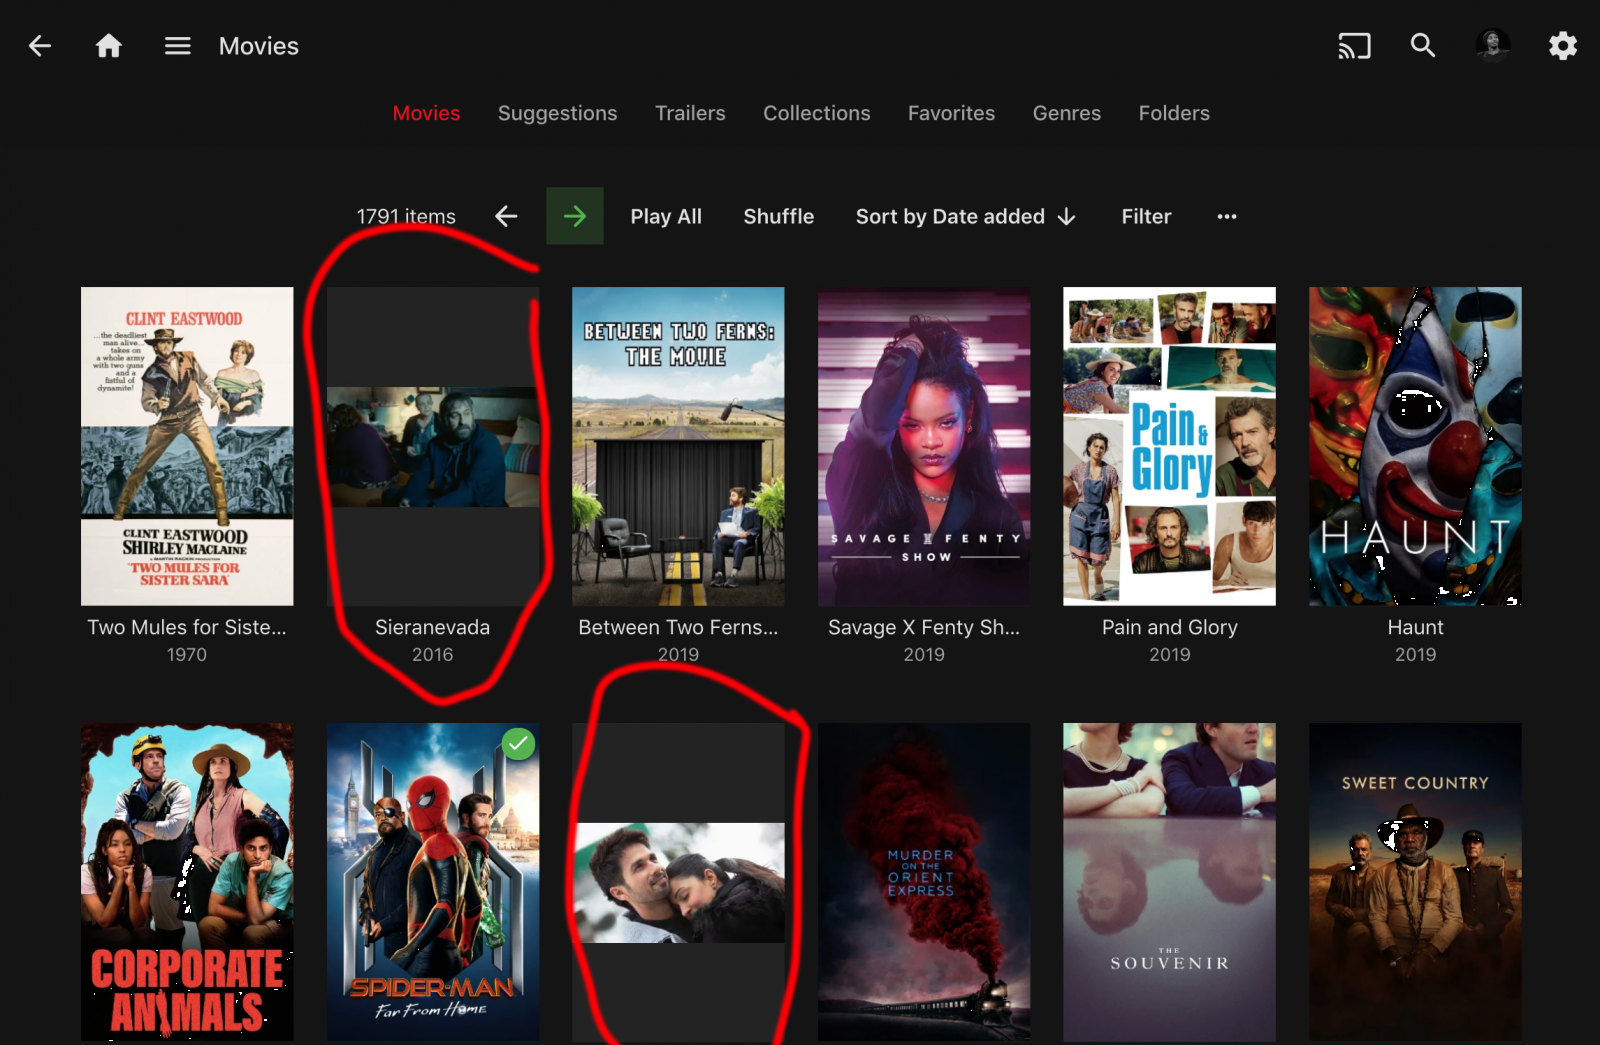1600x1045 pixels.
Task: Click the 2019 year under Haunt
Action: point(1415,654)
